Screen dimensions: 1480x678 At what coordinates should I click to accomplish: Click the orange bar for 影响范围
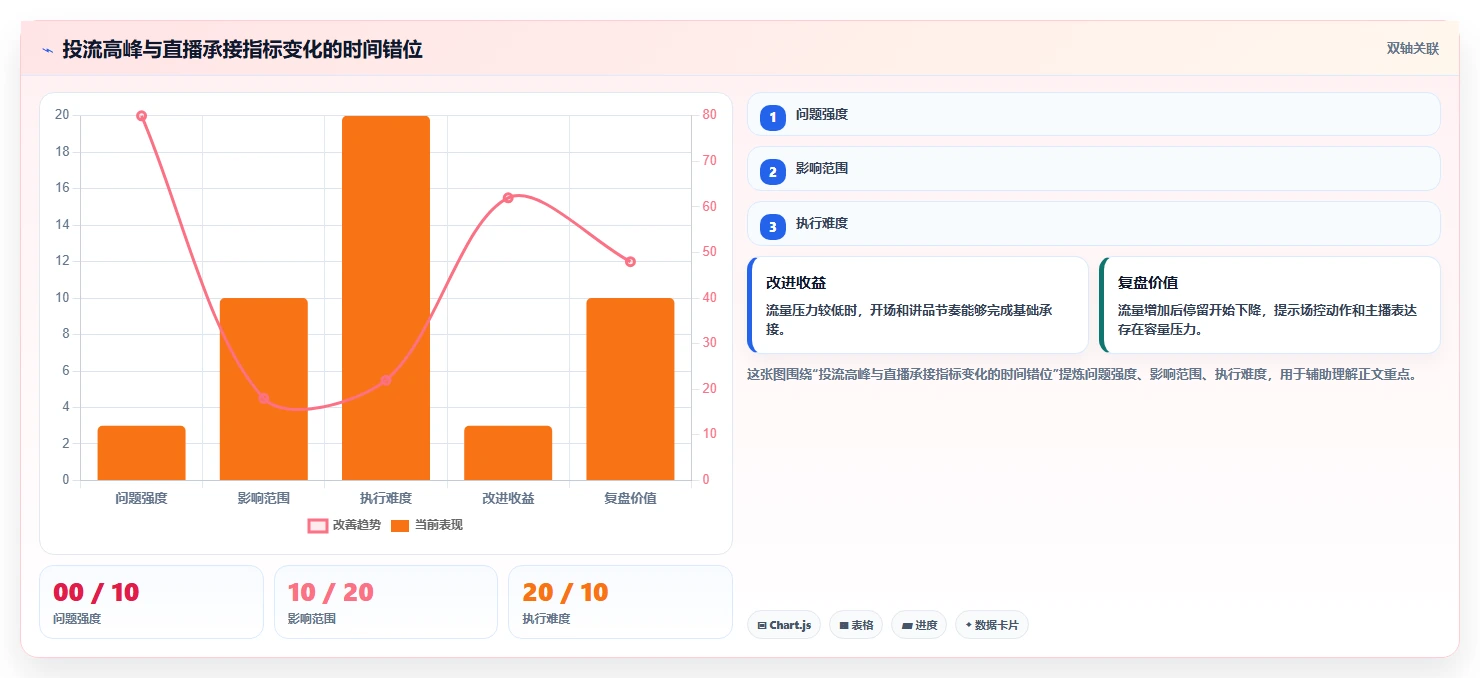coord(264,389)
